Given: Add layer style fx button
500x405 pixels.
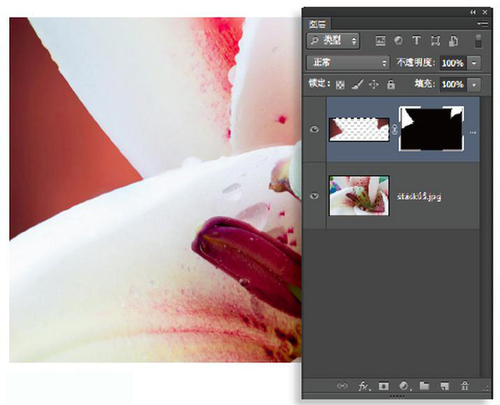Looking at the screenshot, I should 363,386.
